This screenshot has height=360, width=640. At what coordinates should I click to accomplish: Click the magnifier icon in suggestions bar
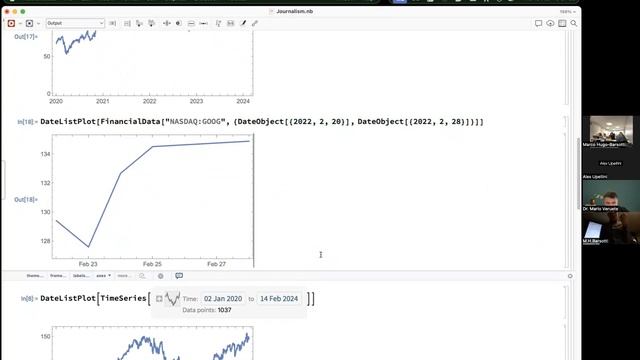pyautogui.click(x=142, y=276)
